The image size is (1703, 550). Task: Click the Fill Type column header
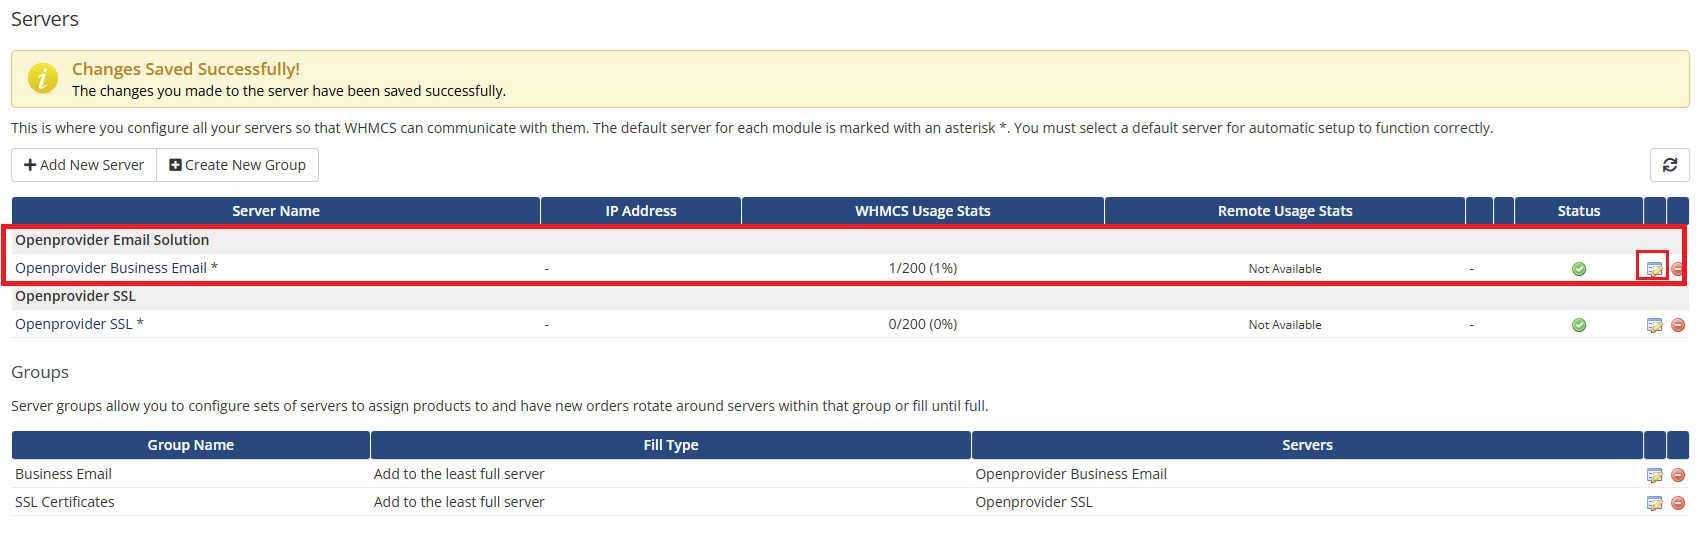(x=671, y=445)
